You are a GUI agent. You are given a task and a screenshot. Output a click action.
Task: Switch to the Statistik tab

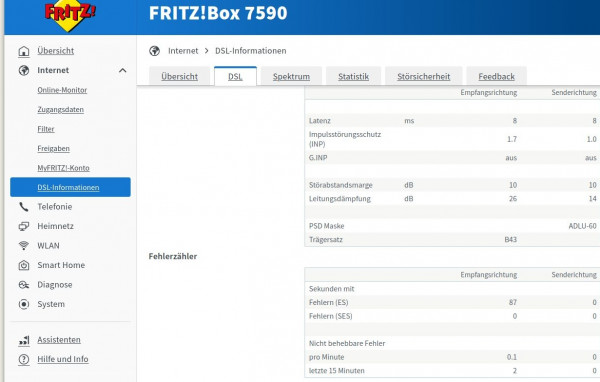[353, 77]
